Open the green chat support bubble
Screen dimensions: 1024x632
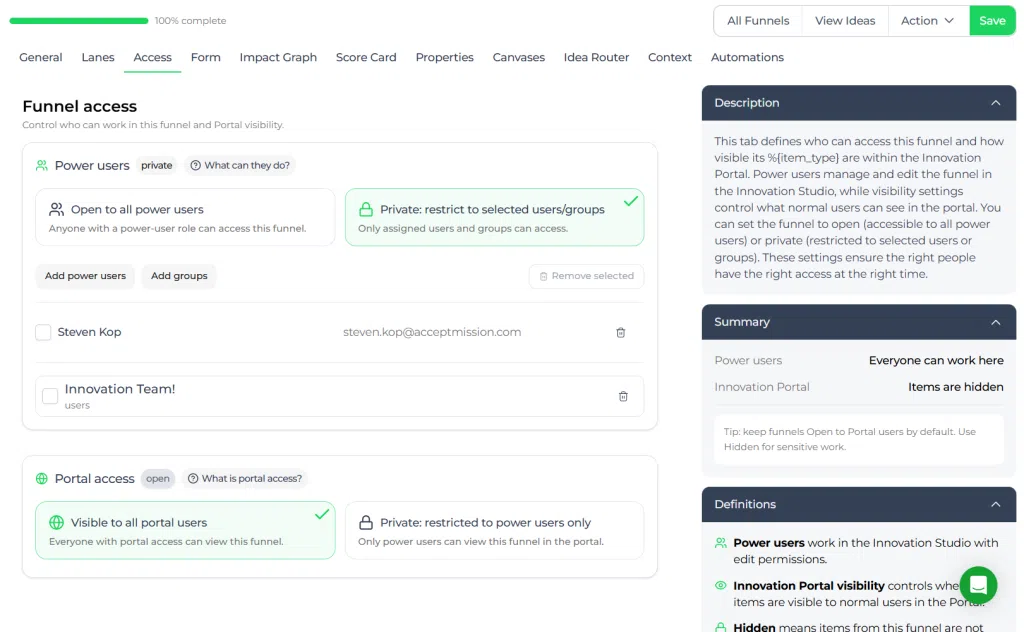click(x=978, y=584)
